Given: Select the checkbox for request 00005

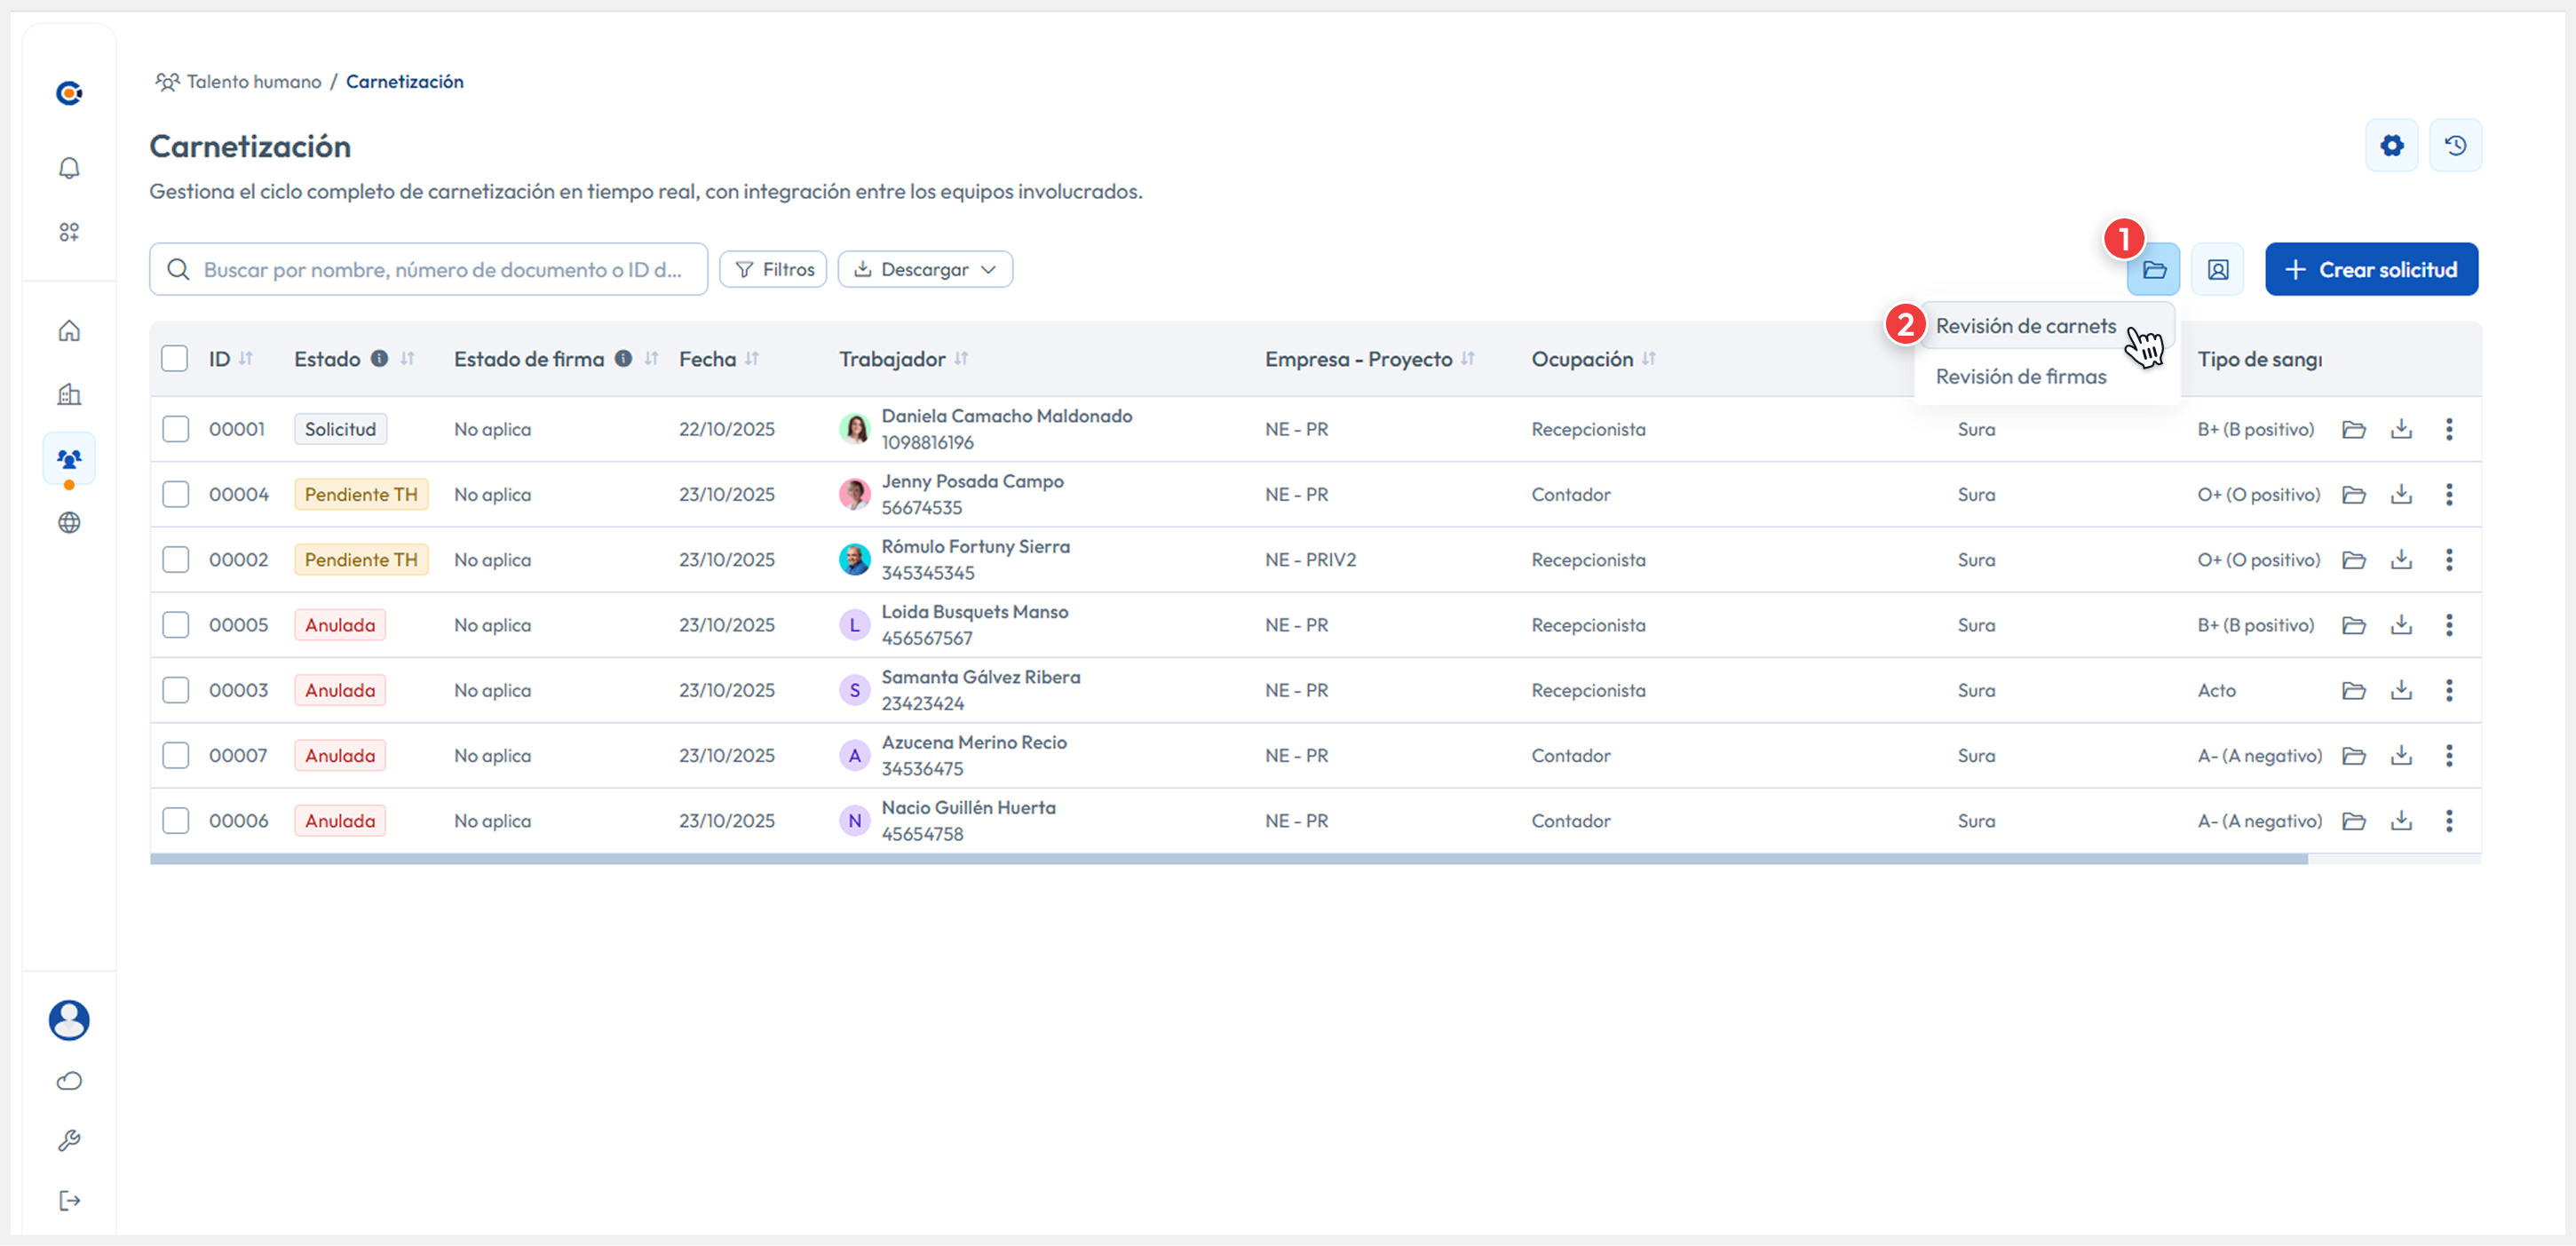Looking at the screenshot, I should [176, 625].
